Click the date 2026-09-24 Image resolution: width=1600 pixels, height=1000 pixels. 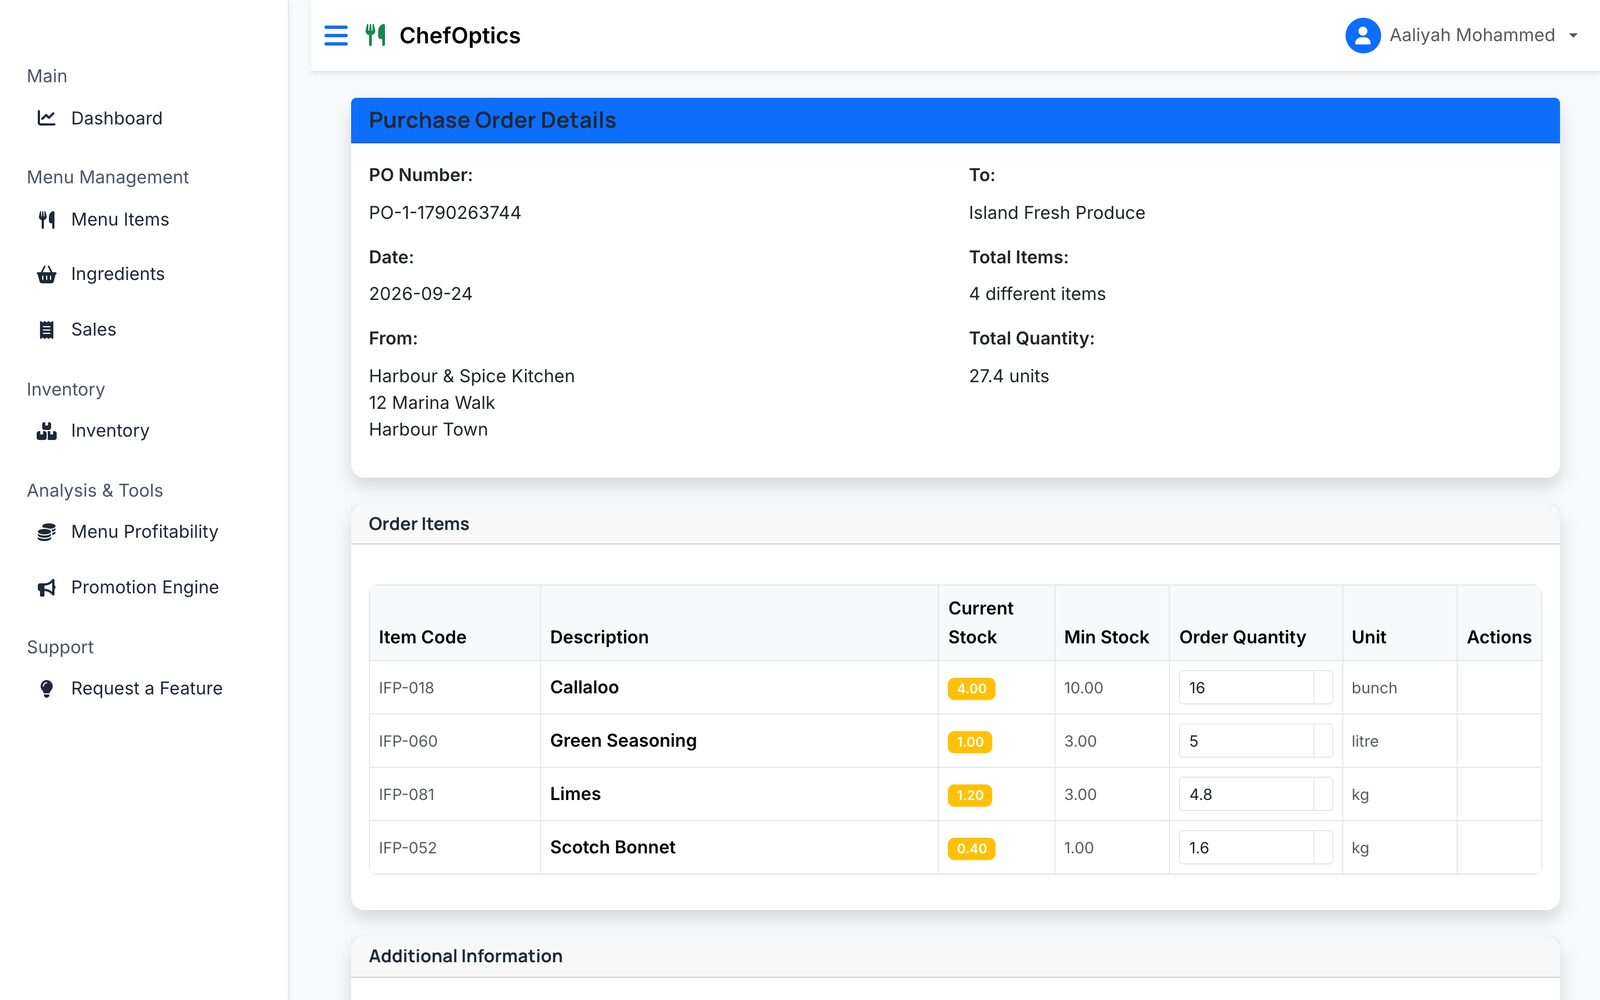coord(420,294)
